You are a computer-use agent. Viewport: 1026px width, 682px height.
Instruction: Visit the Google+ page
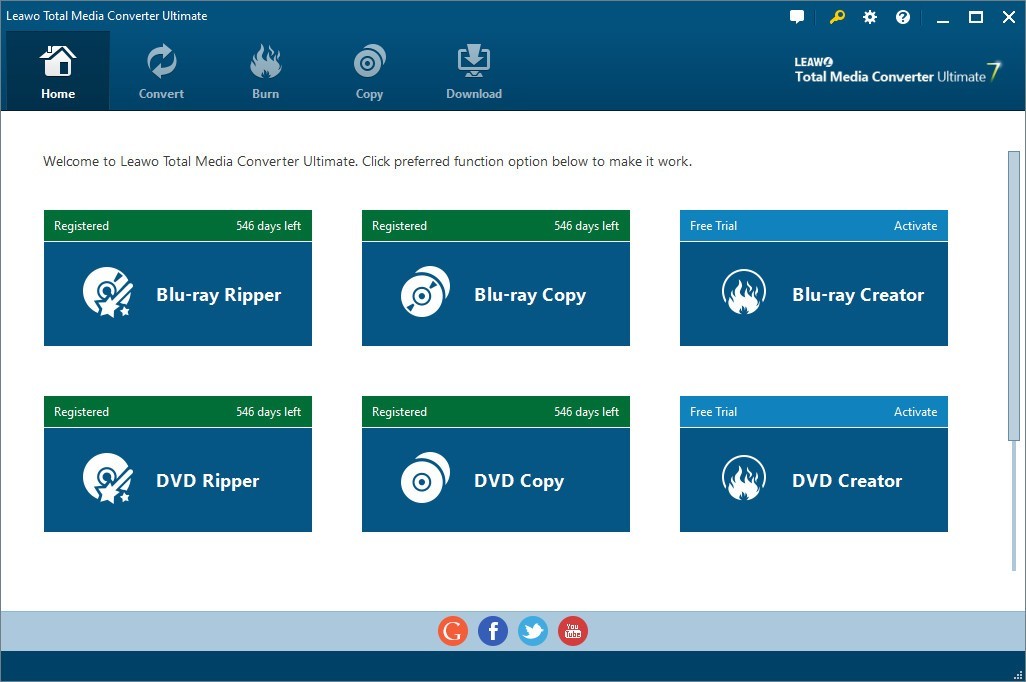click(452, 630)
